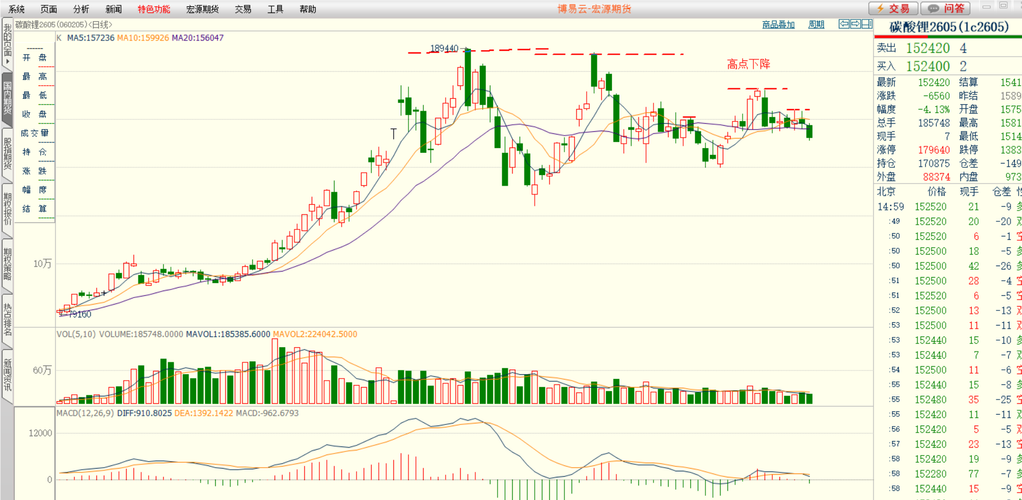The image size is (1022, 500).
Task: Open the 页面 menu
Action: [x=49, y=9]
